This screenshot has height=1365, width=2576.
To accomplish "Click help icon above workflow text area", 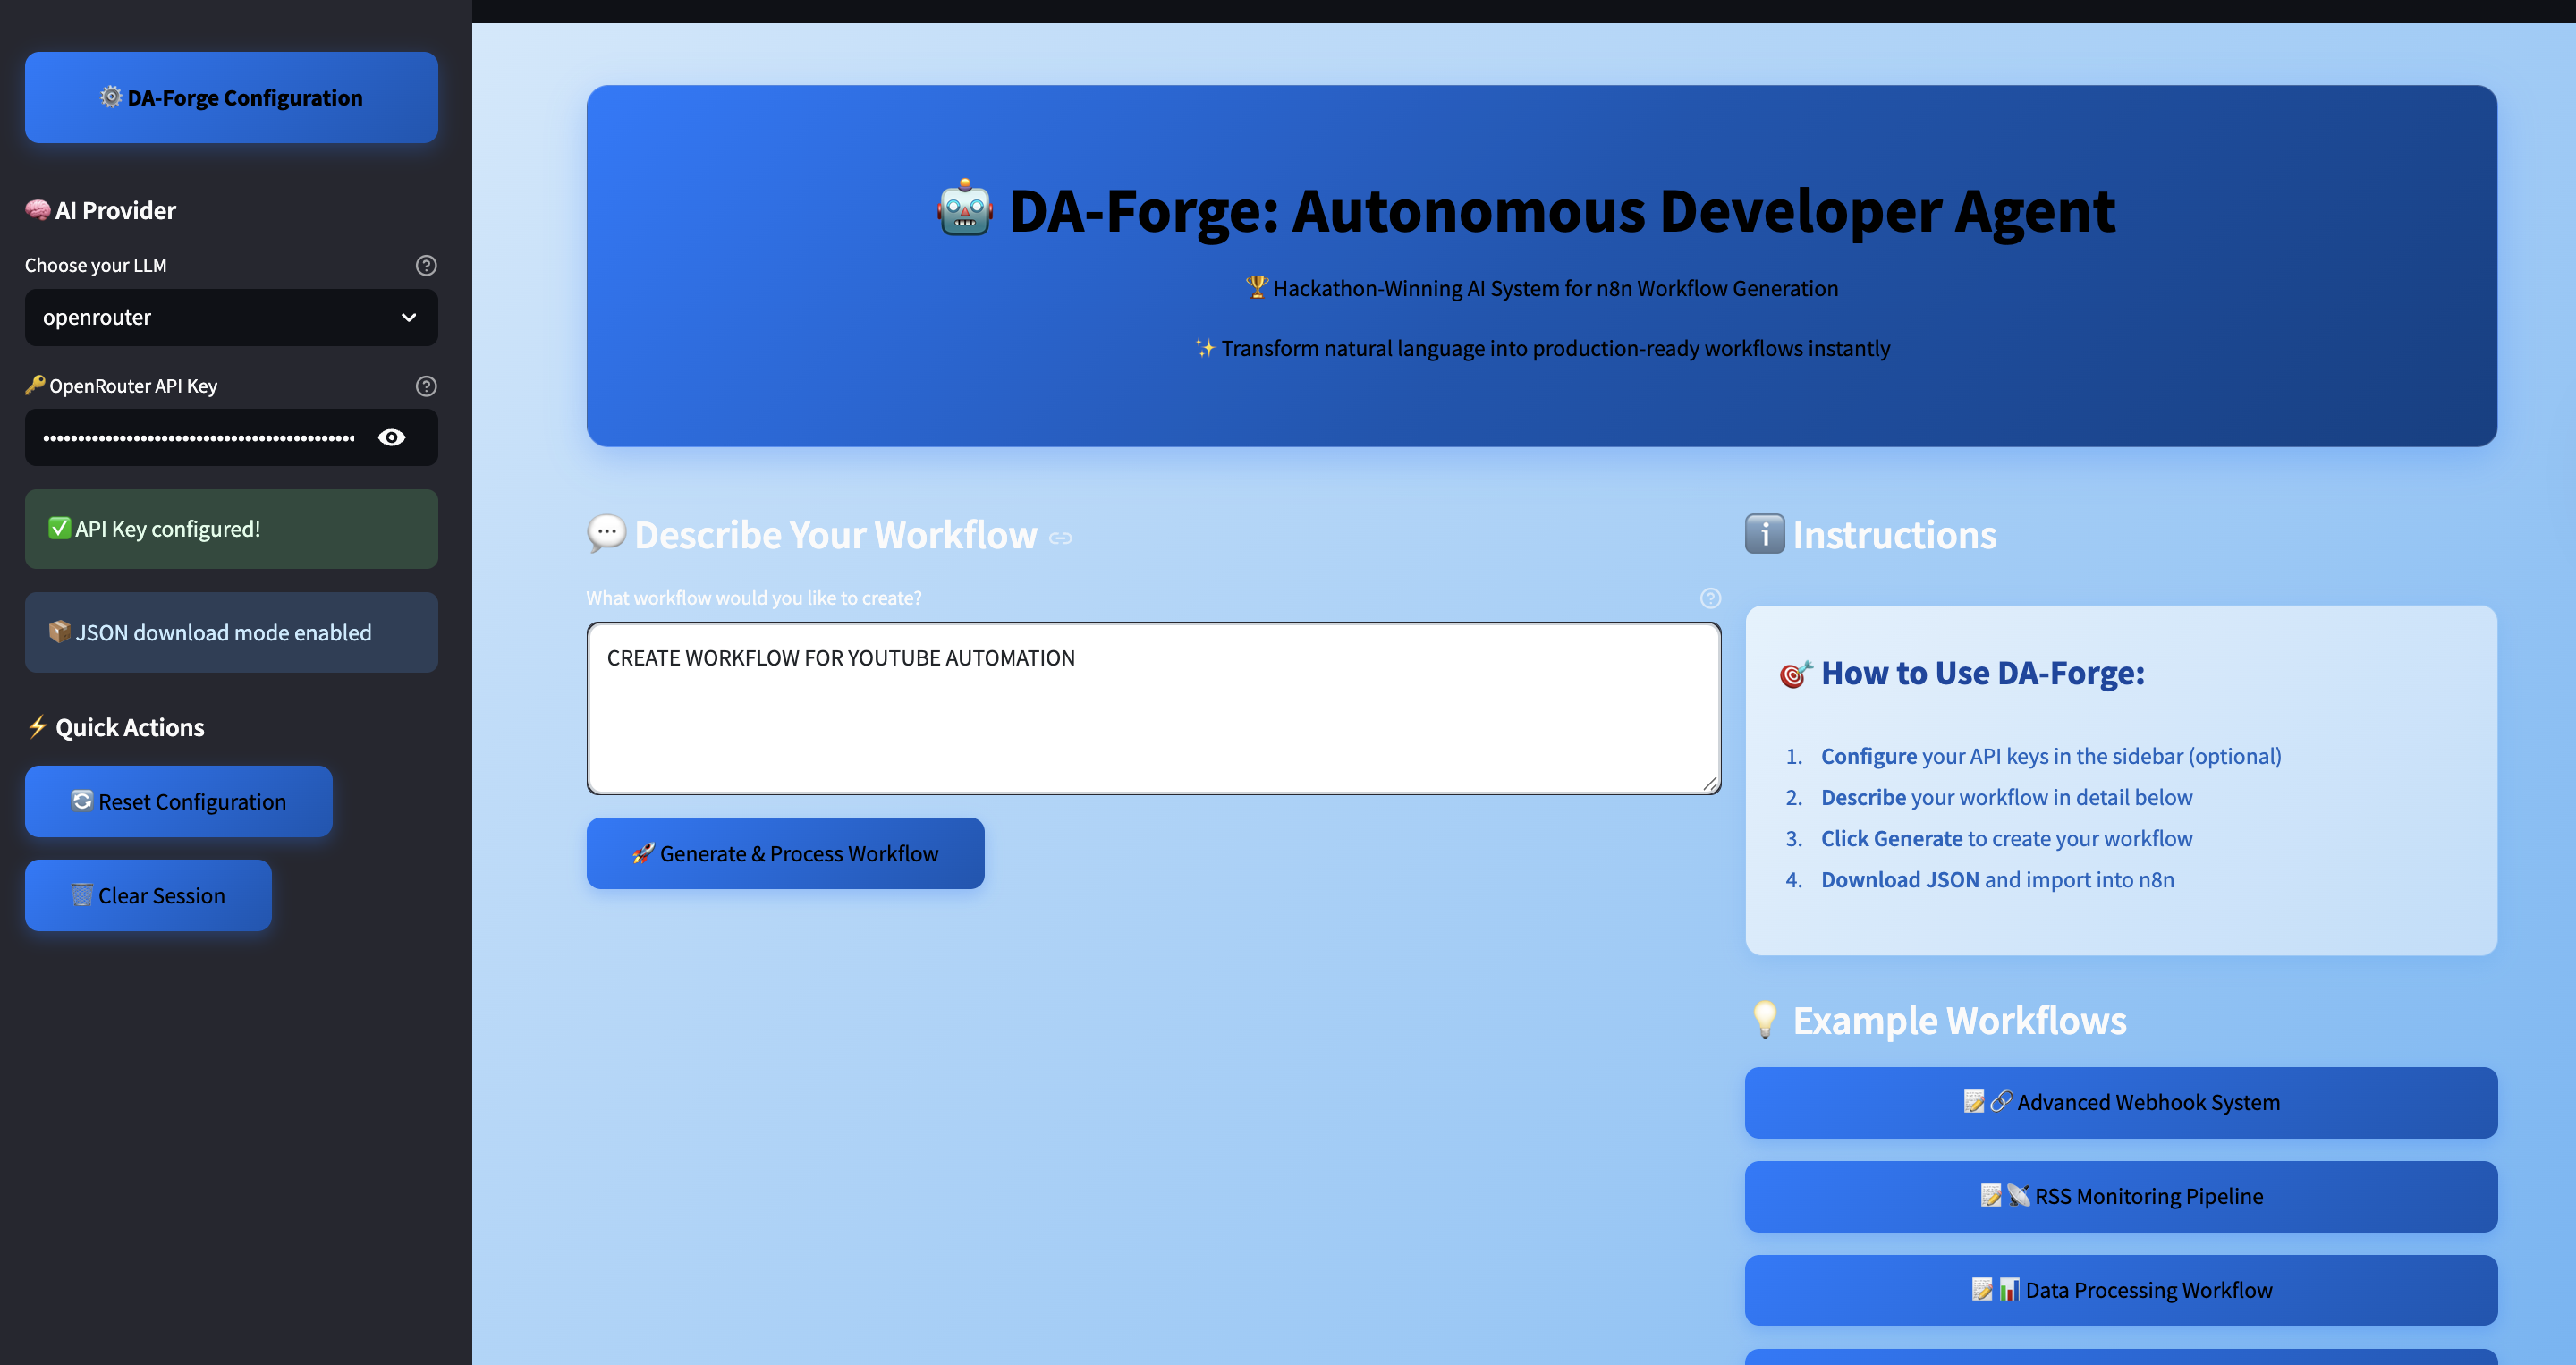I will pyautogui.click(x=1710, y=598).
